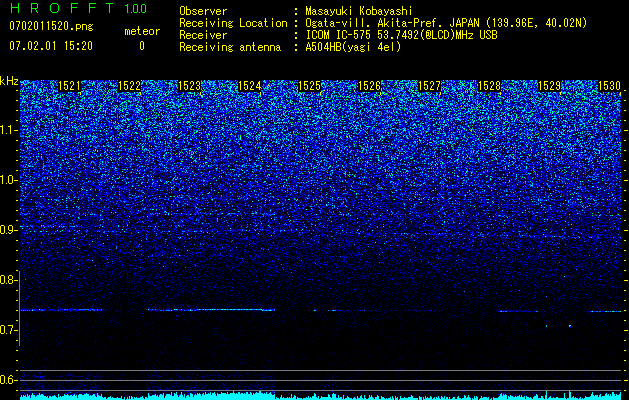Click the 1524 time marker
This screenshot has height=400, width=629.
tap(250, 86)
